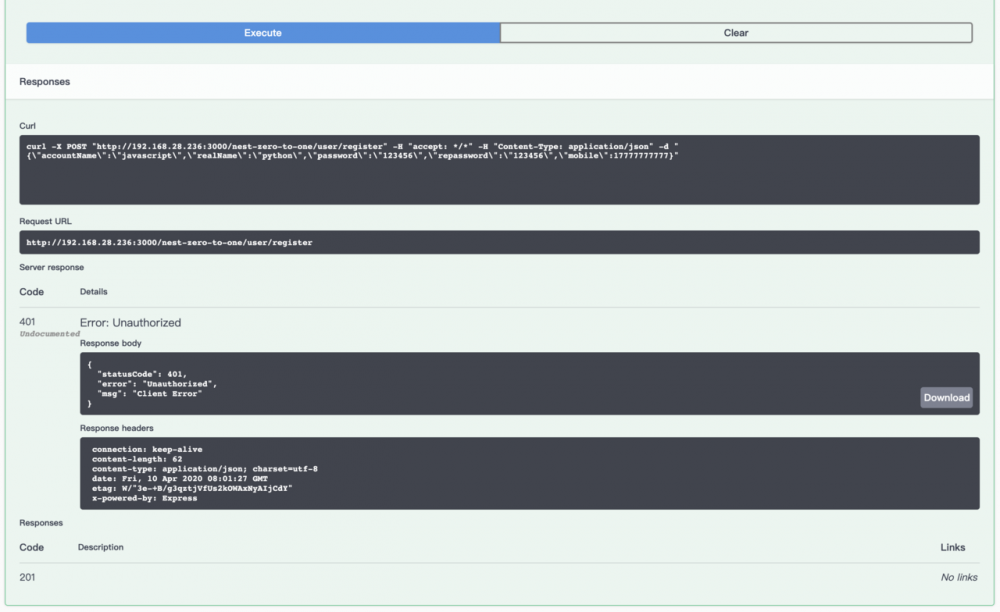This screenshot has width=1000, height=612.
Task: Click the Details column header
Action: (x=92, y=291)
